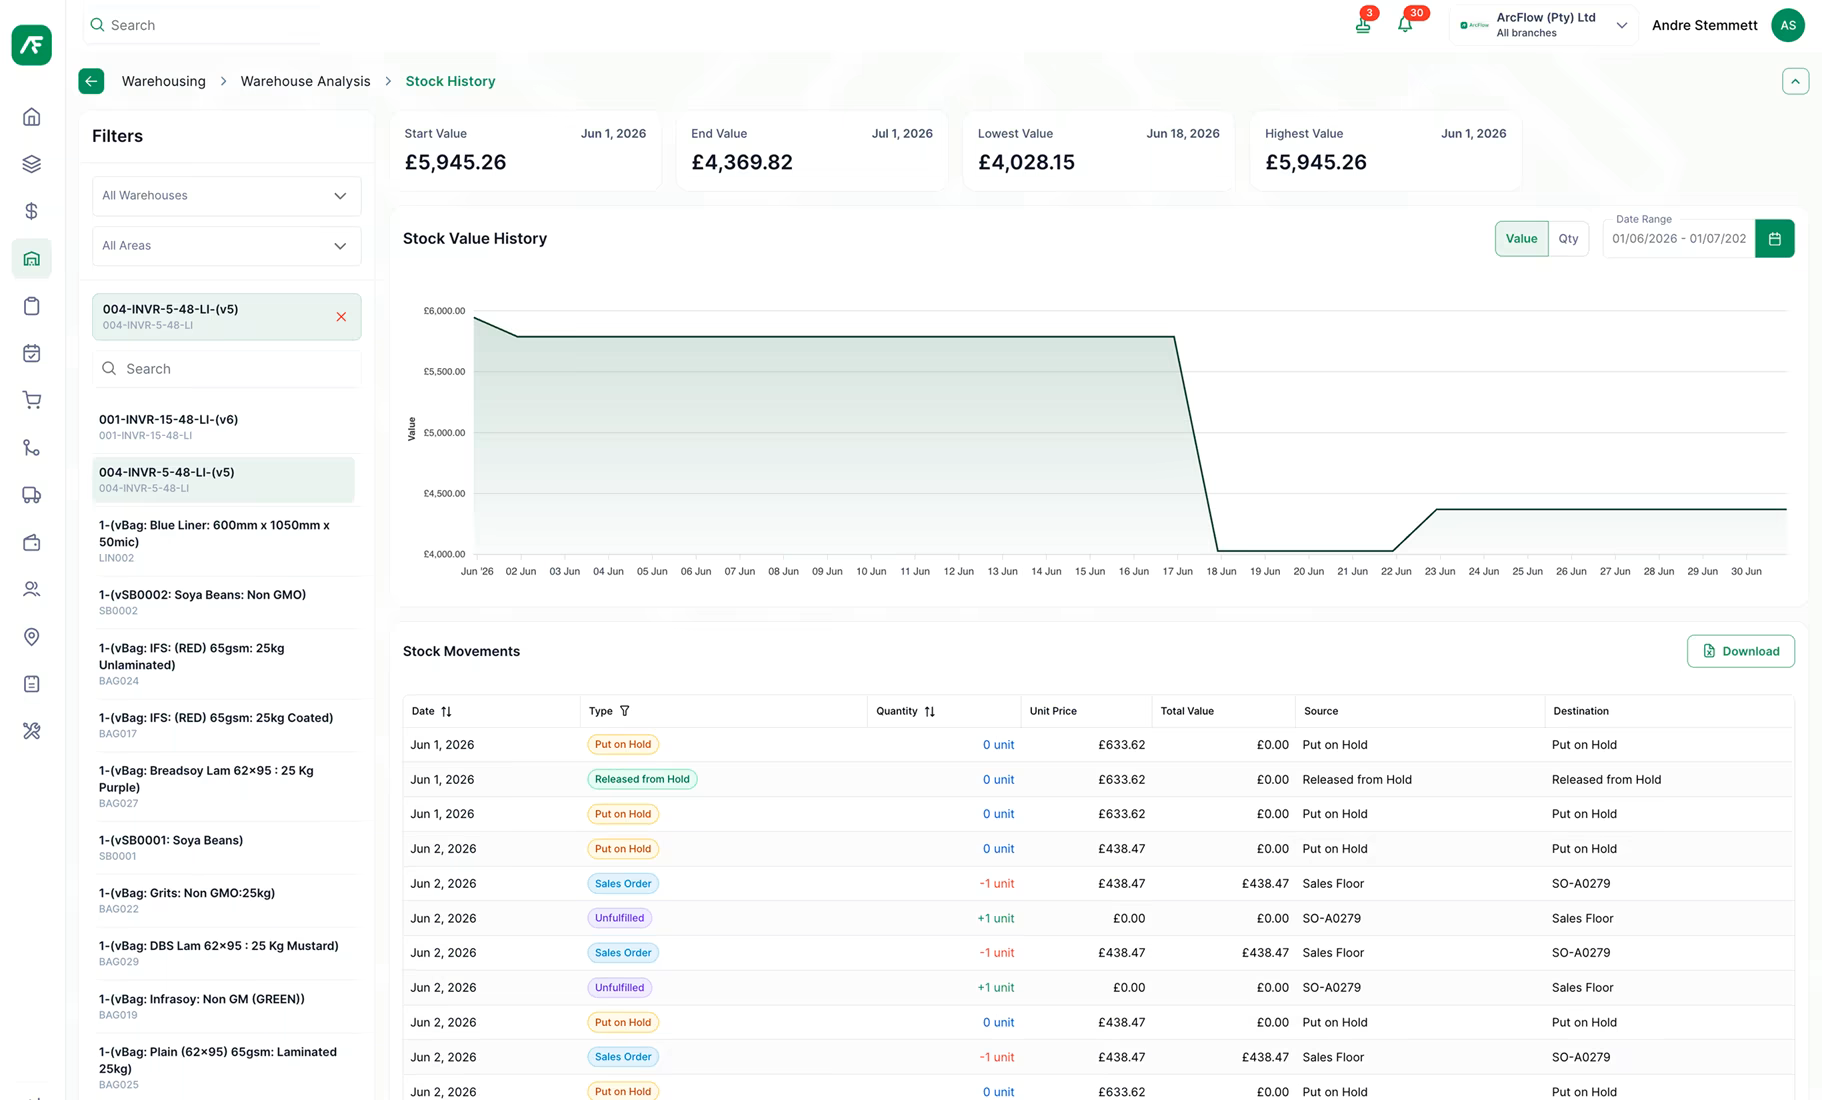Download the stock movements report

coord(1740,651)
